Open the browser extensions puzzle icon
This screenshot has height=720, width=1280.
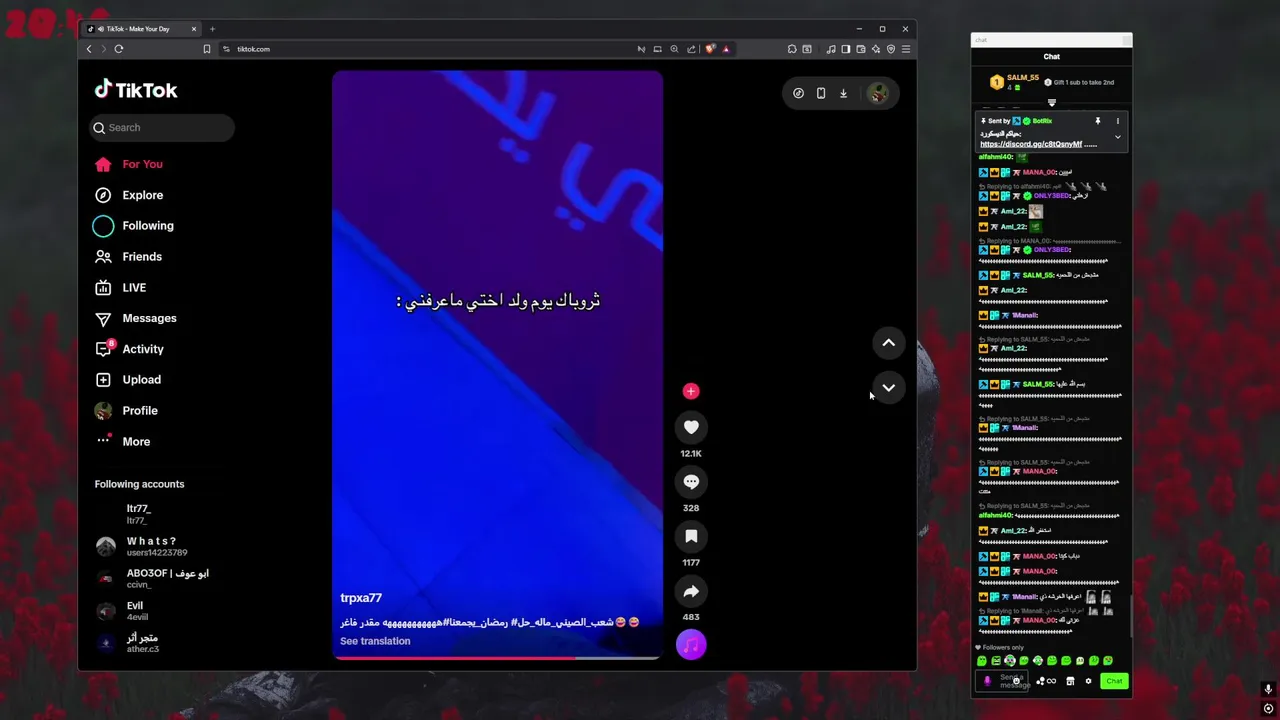point(792,49)
